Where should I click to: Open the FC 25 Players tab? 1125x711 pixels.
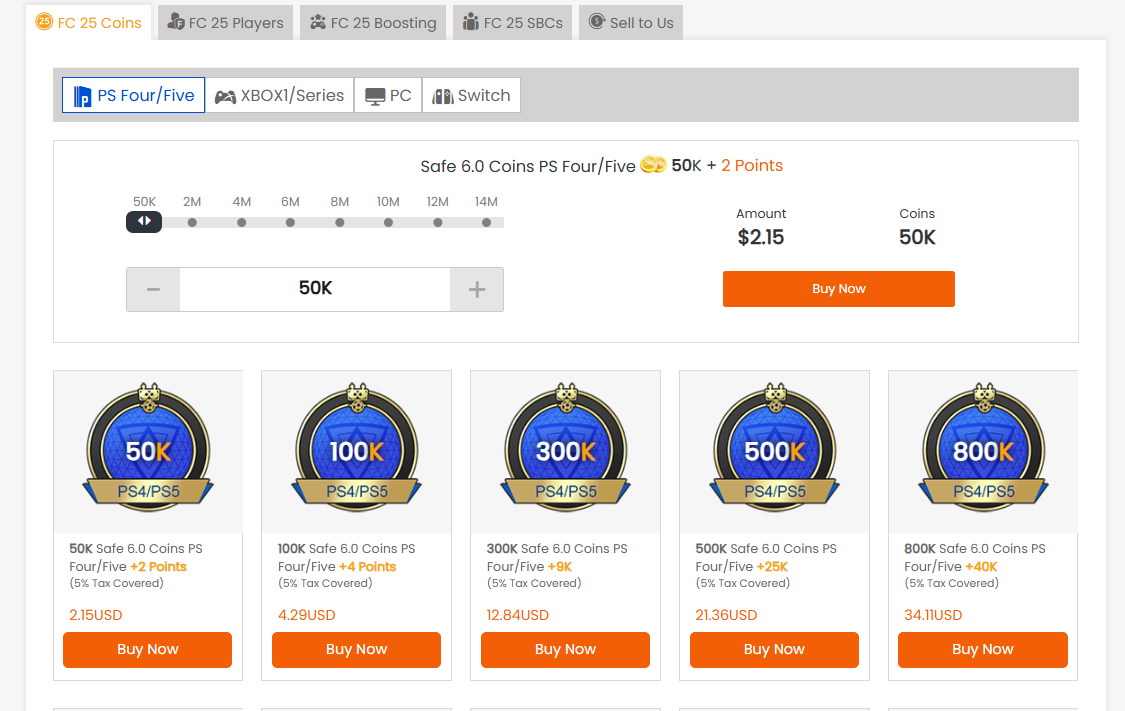[x=225, y=22]
